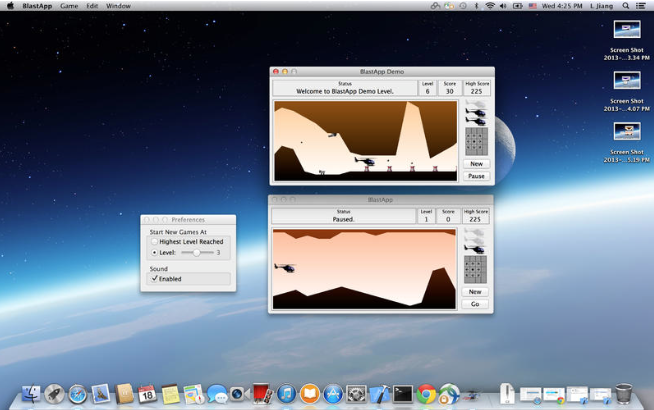Open the Edit menu
The height and width of the screenshot is (410, 654).
click(x=92, y=6)
